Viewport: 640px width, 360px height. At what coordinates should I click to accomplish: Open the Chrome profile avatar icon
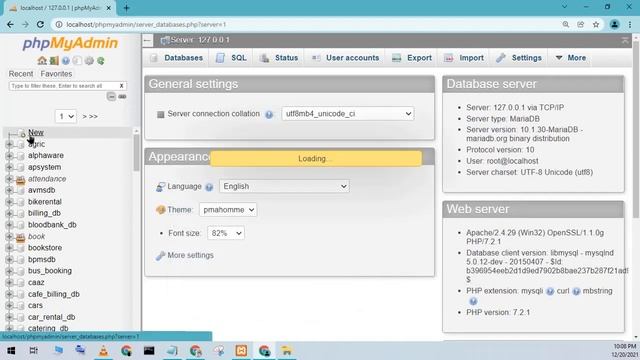[x=614, y=24]
